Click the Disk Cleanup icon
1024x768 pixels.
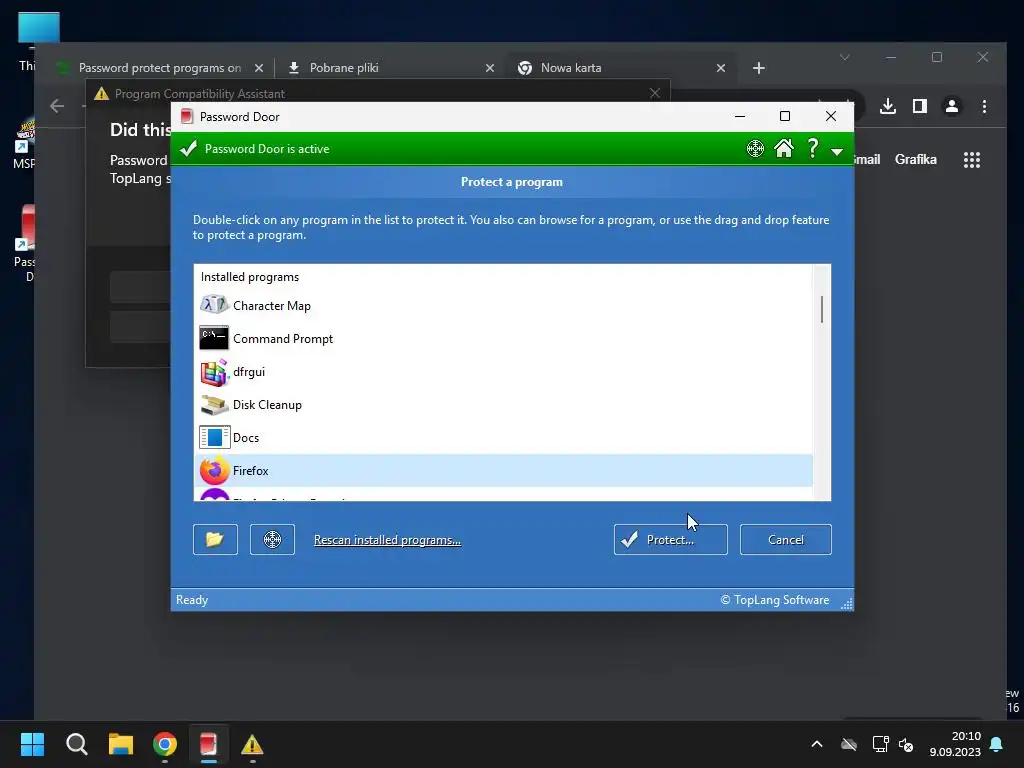(x=214, y=404)
